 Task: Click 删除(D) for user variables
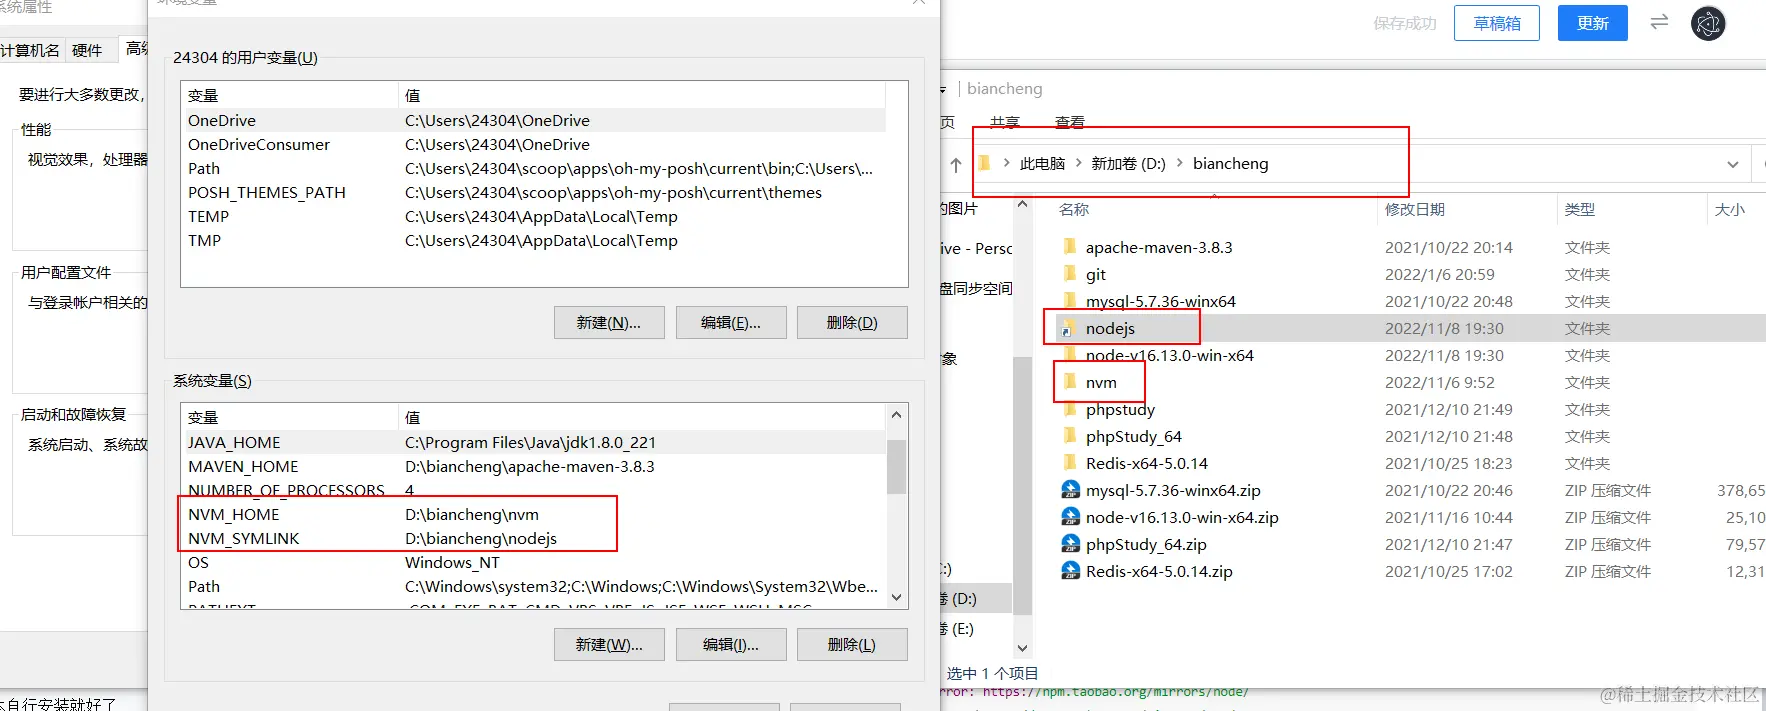pyautogui.click(x=852, y=323)
